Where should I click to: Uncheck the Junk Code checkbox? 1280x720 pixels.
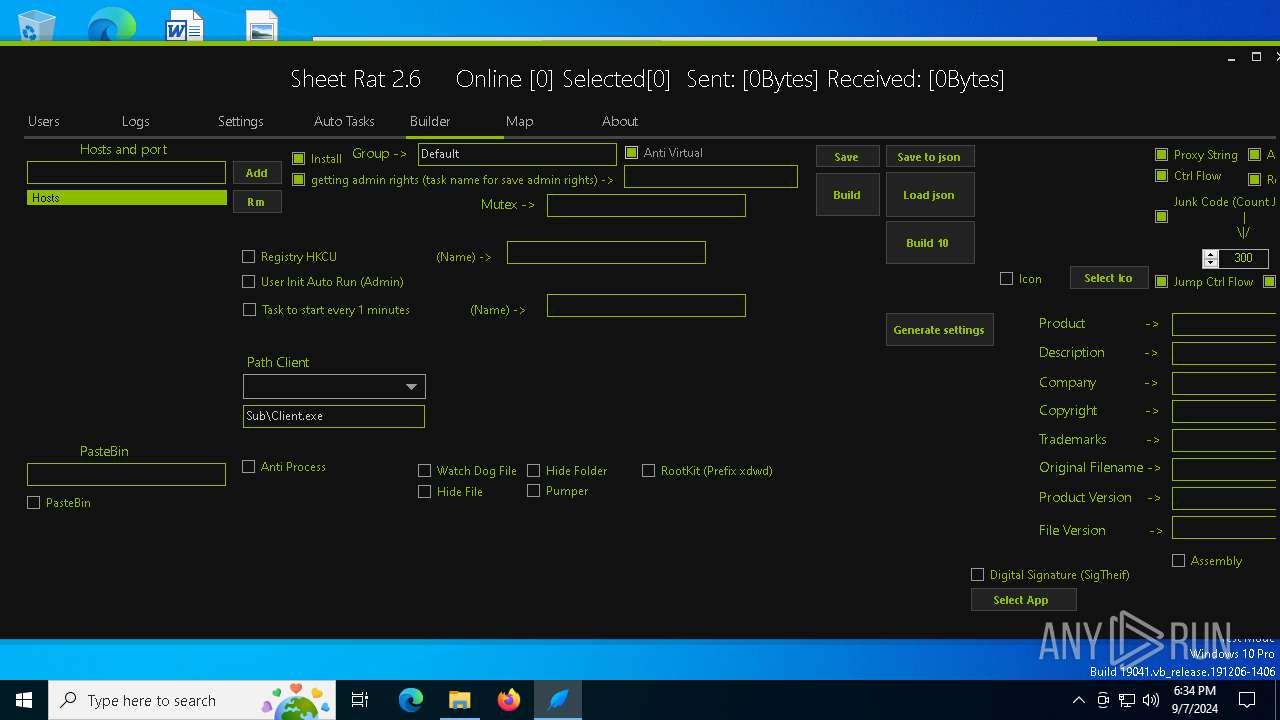click(1161, 216)
